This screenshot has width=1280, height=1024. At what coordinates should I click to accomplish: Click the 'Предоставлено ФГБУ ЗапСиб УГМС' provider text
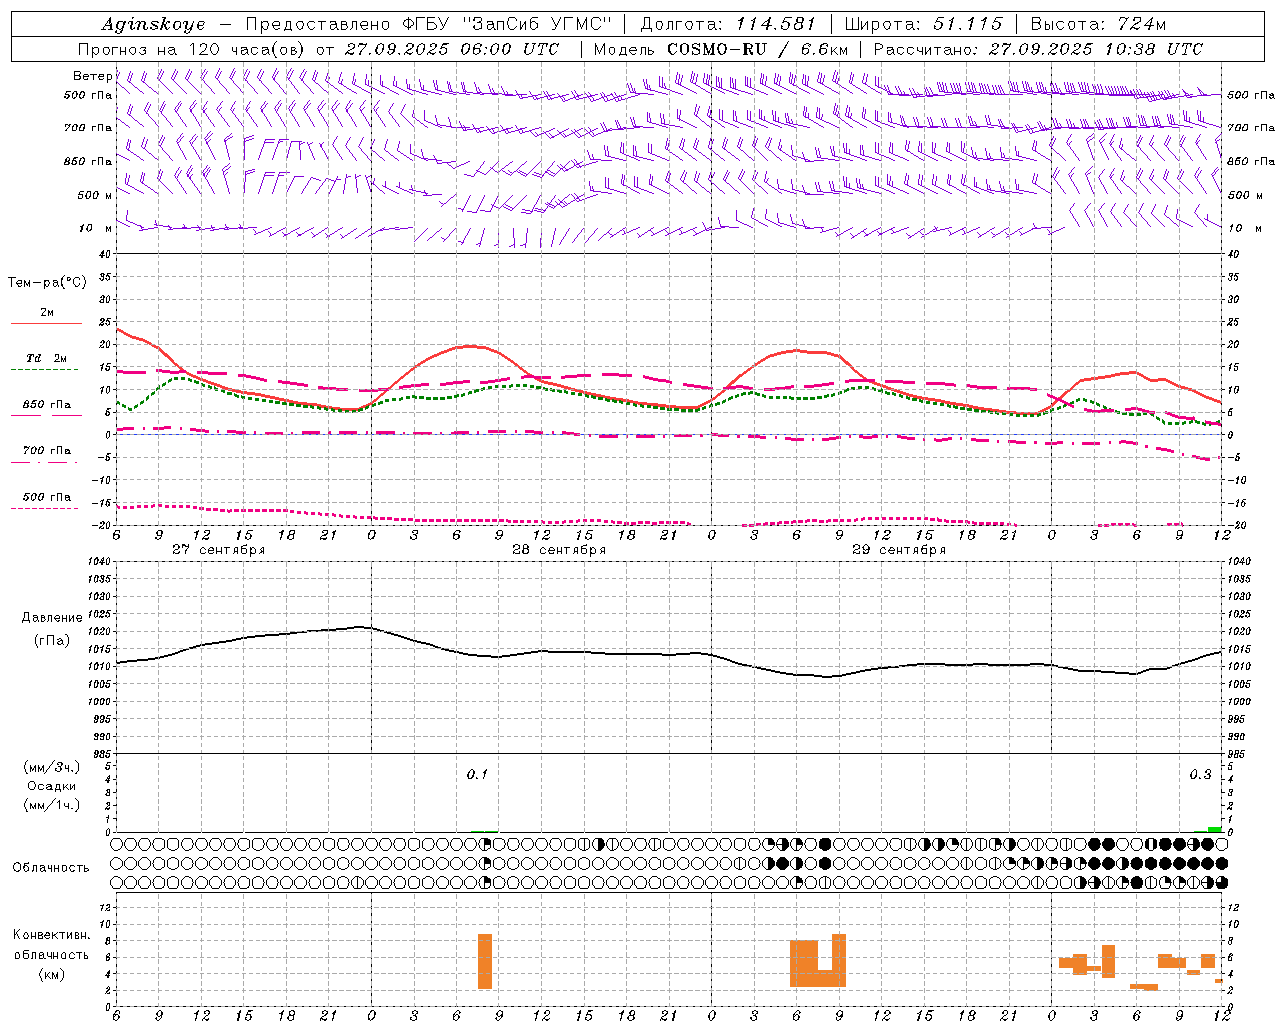[428, 24]
